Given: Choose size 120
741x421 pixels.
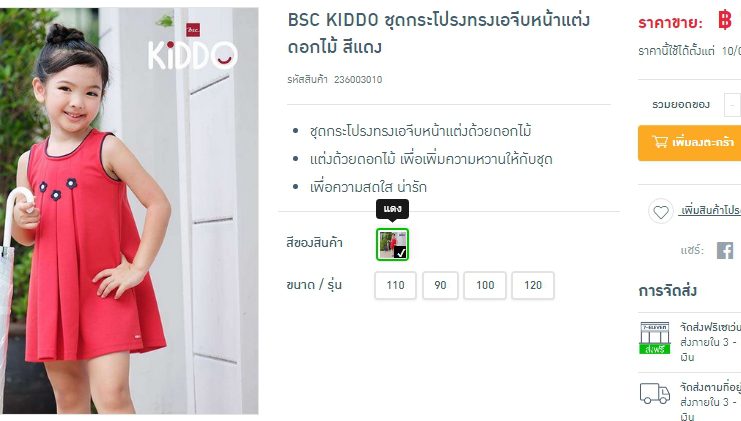Looking at the screenshot, I should click(533, 285).
